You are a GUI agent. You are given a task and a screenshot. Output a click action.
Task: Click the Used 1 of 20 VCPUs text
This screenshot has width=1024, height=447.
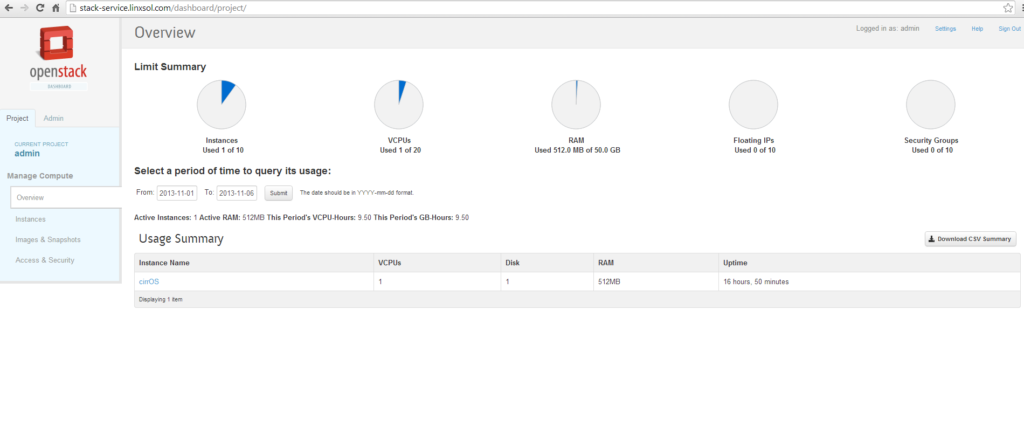point(399,150)
